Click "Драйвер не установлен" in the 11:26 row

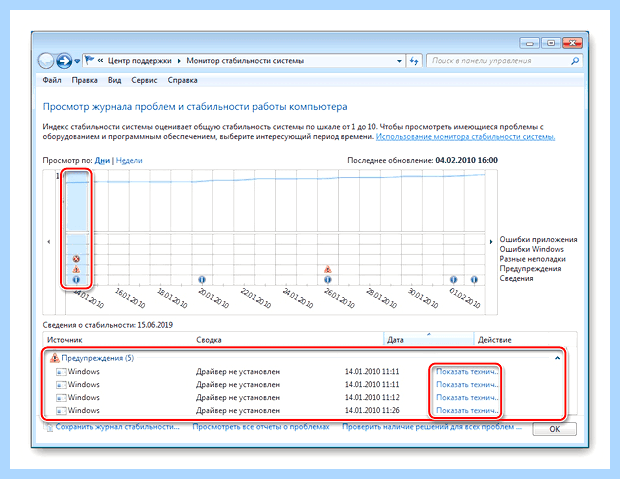point(238,411)
